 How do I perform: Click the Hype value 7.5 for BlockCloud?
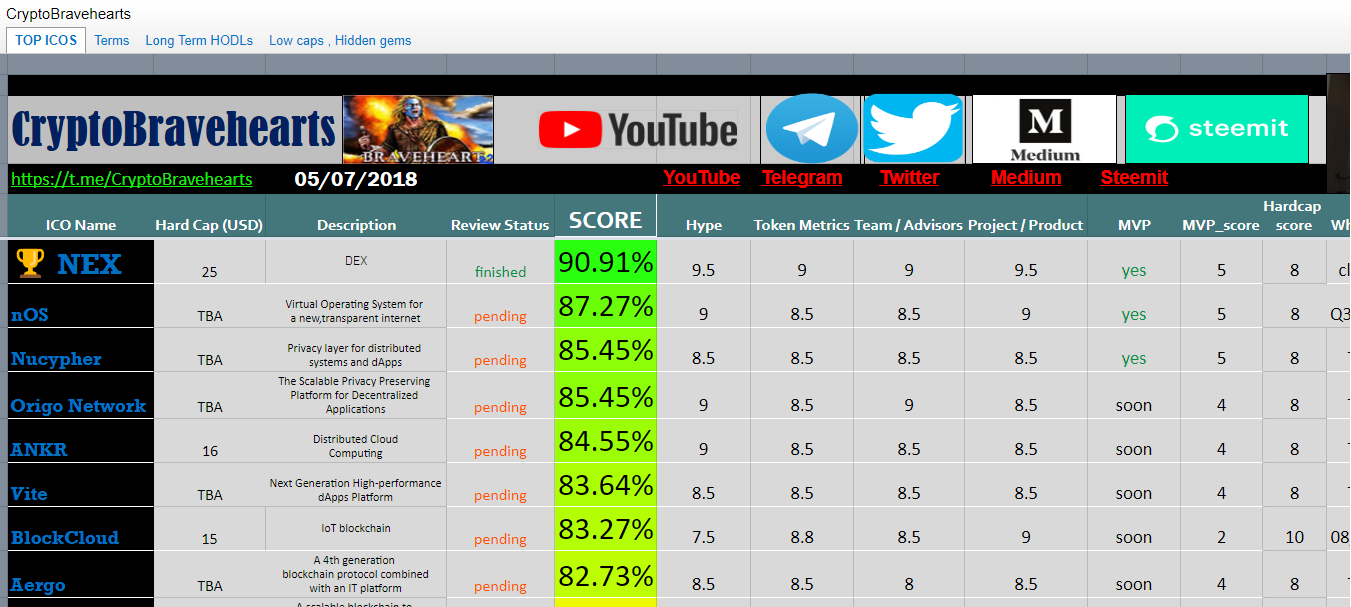[x=704, y=537]
